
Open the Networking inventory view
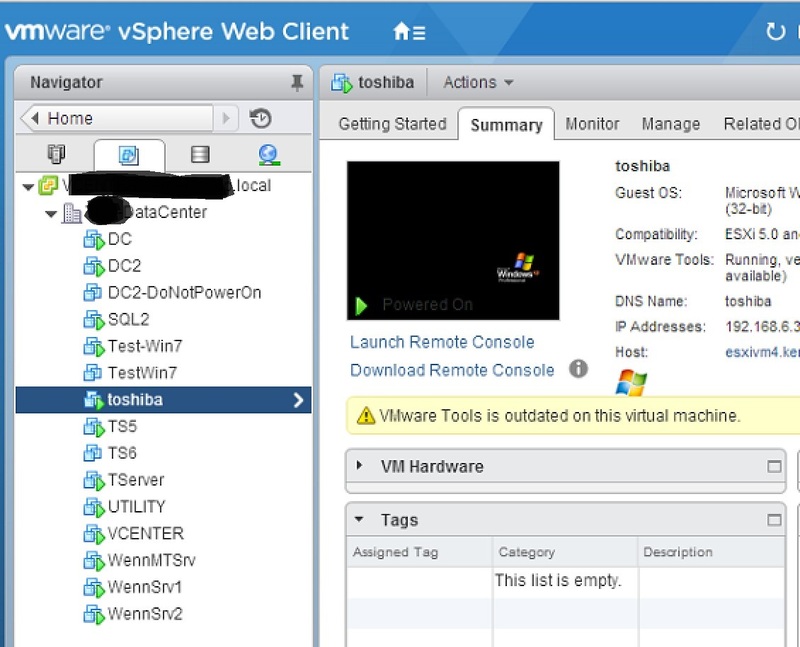[x=268, y=156]
